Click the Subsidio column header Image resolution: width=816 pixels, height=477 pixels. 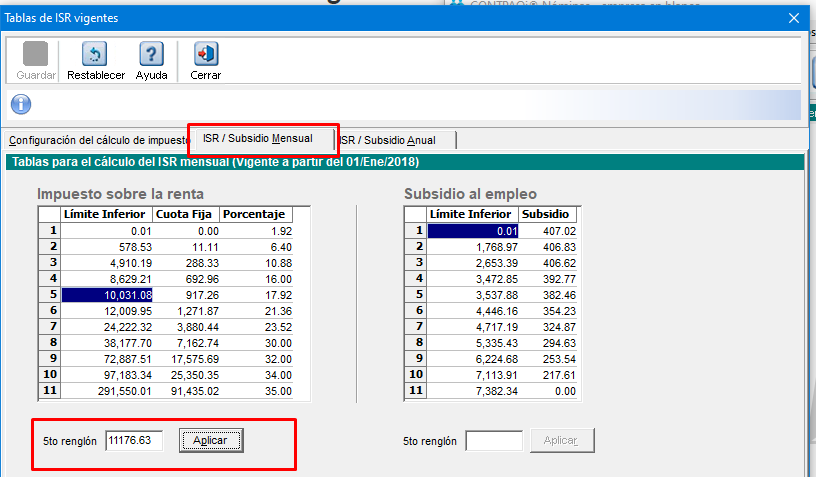[x=547, y=214]
